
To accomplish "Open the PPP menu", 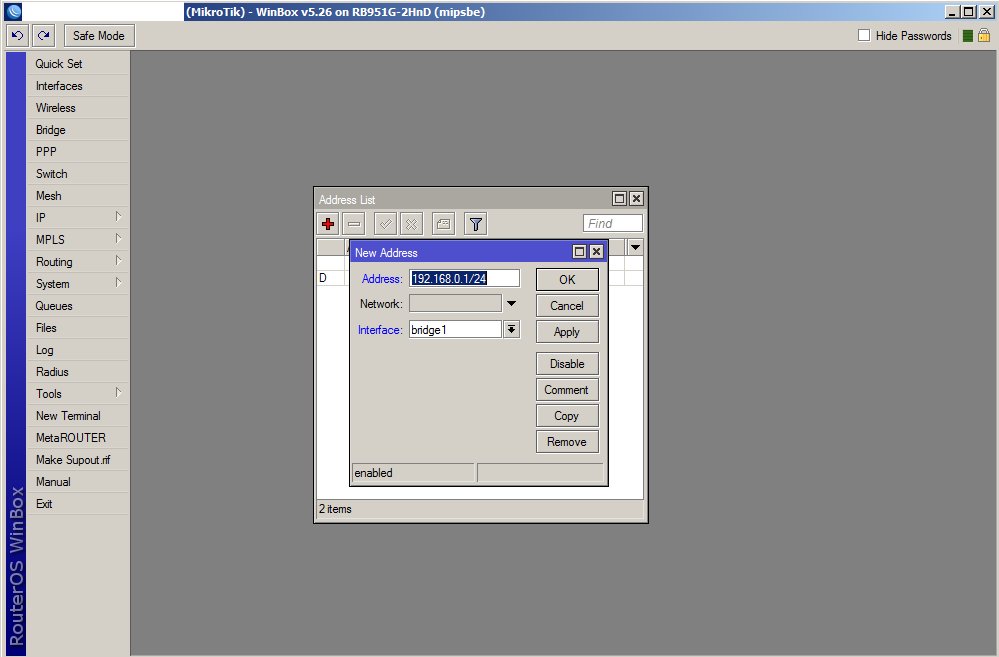I will click(x=78, y=152).
